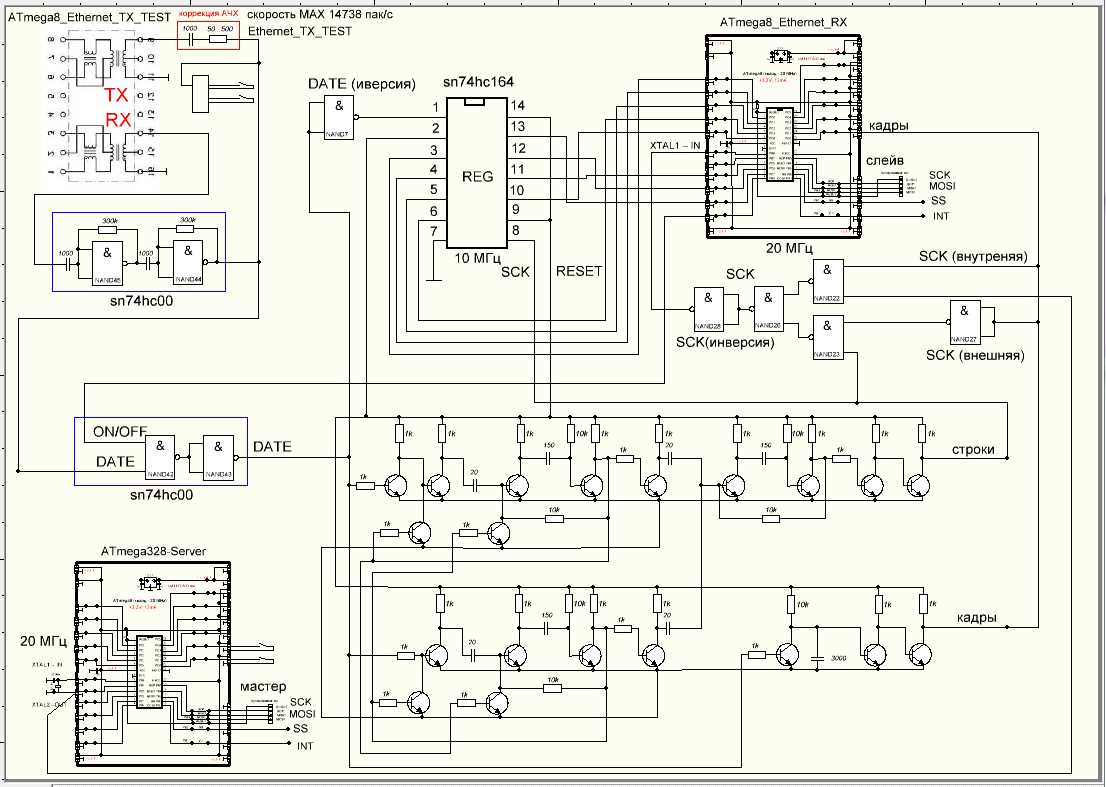Select the NAND22 gate symbol
This screenshot has height=787, width=1106.
pos(828,281)
